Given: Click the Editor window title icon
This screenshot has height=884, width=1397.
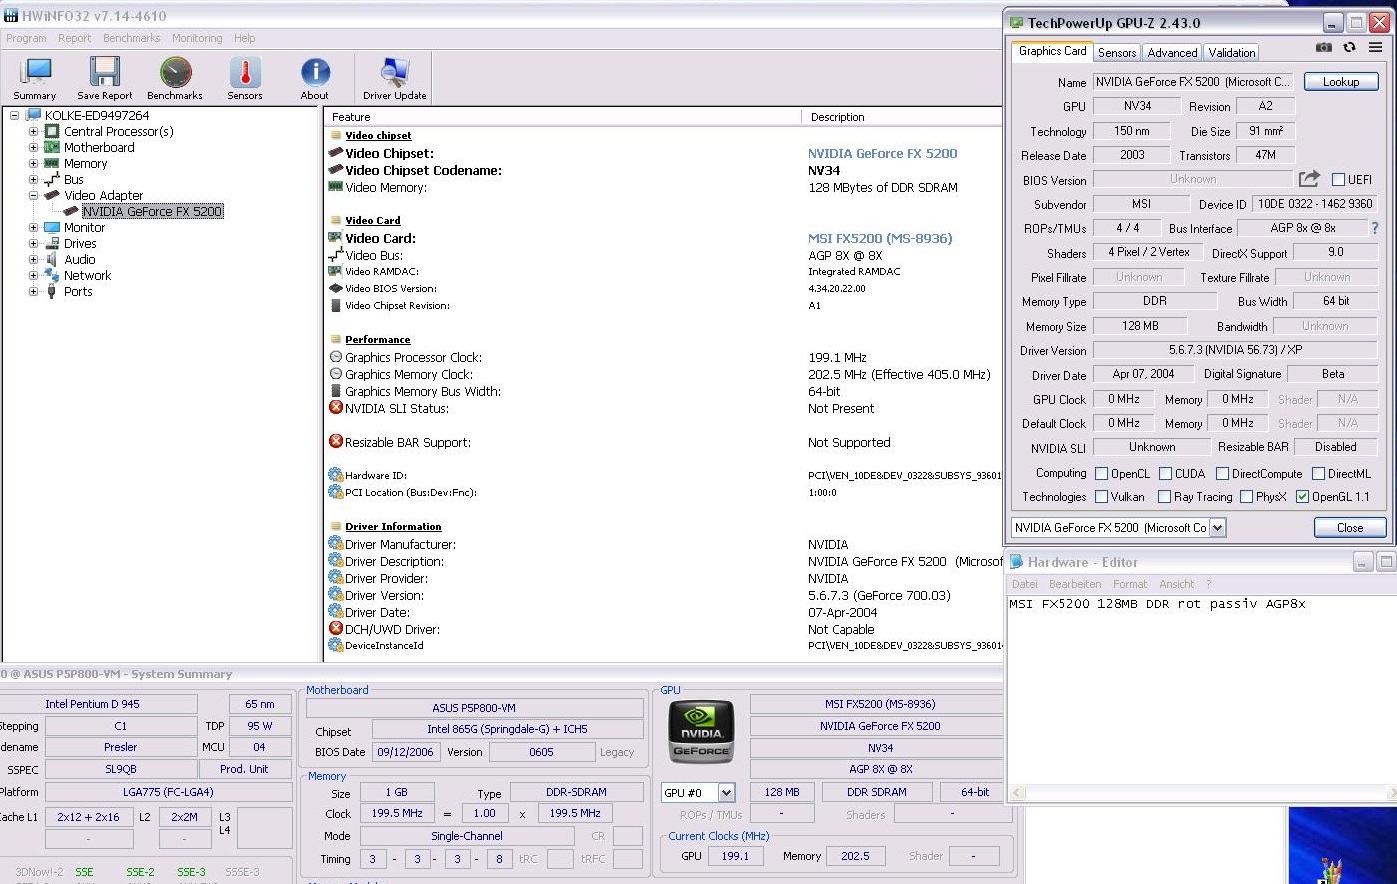Looking at the screenshot, I should 1017,562.
